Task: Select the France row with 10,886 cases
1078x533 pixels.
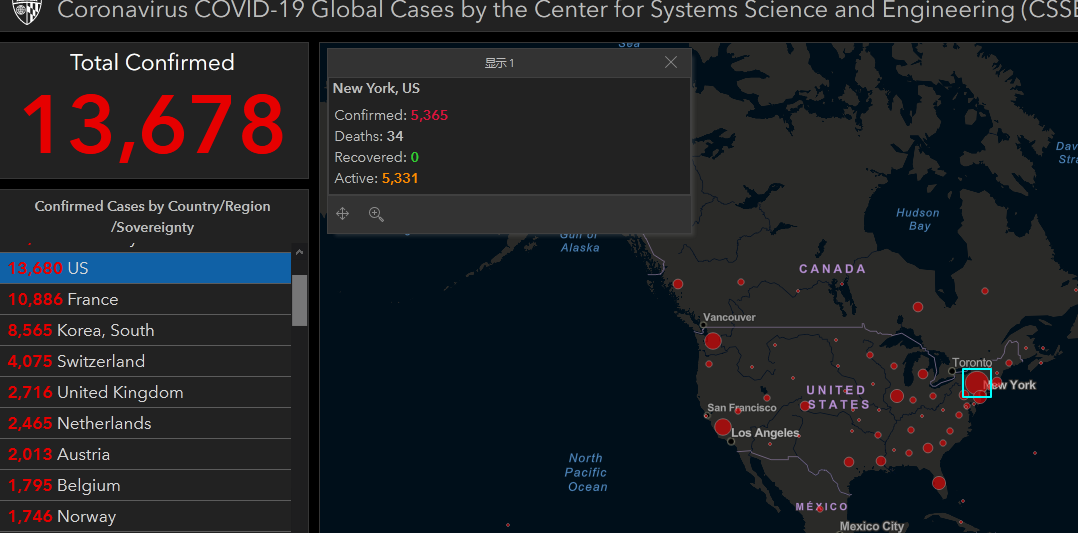Action: pos(146,299)
